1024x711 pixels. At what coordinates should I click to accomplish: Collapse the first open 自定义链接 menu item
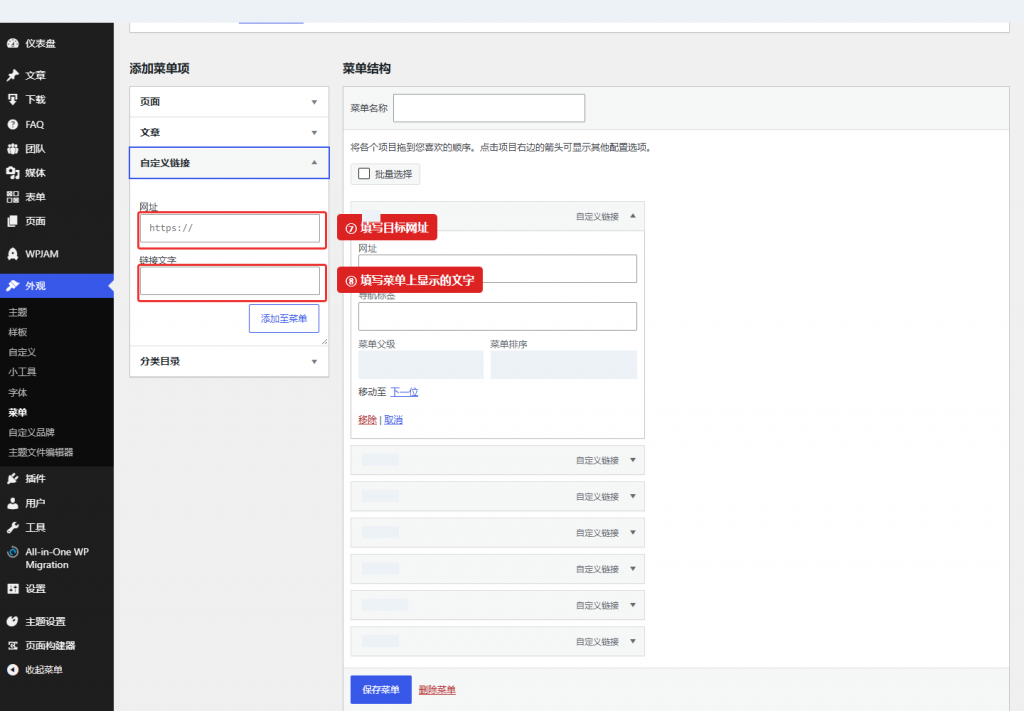(632, 216)
